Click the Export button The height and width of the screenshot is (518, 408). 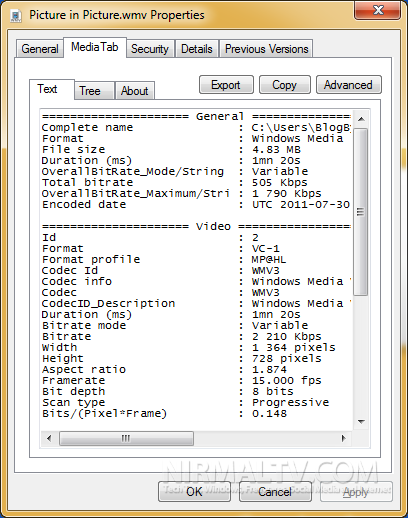pyautogui.click(x=226, y=85)
